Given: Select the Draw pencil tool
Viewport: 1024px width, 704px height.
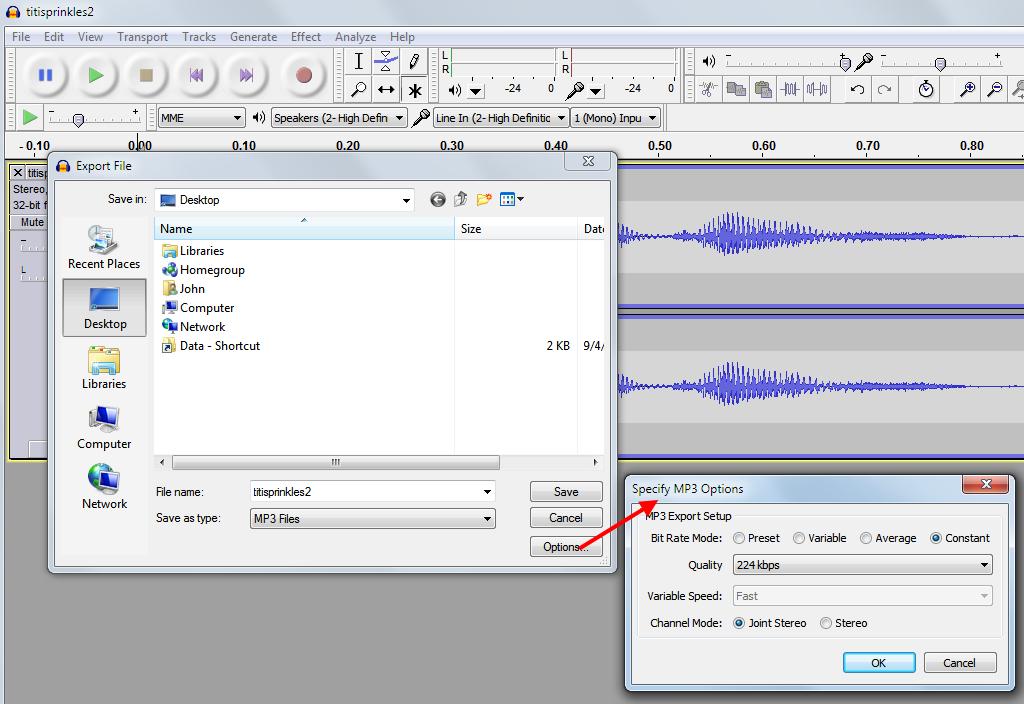Looking at the screenshot, I should click(x=414, y=61).
